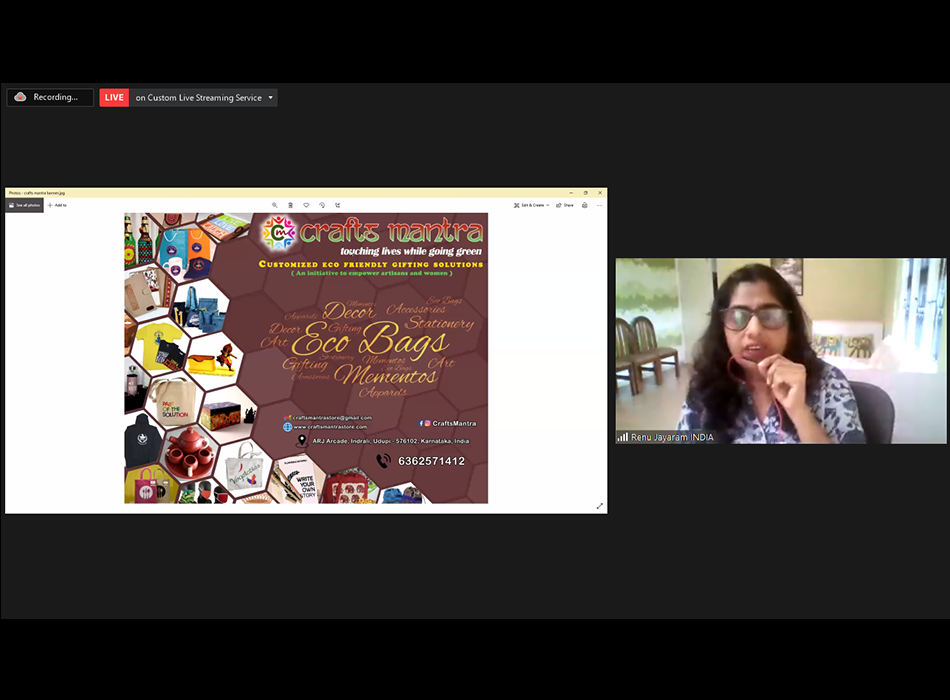Close the Photos window
The width and height of the screenshot is (950, 700).
pyautogui.click(x=600, y=193)
